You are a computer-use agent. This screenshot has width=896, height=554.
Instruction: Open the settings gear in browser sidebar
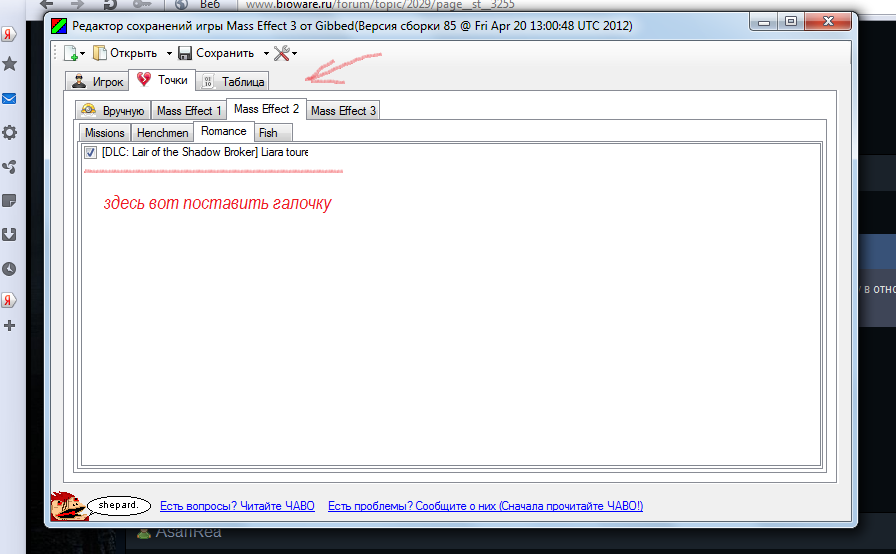pyautogui.click(x=9, y=133)
